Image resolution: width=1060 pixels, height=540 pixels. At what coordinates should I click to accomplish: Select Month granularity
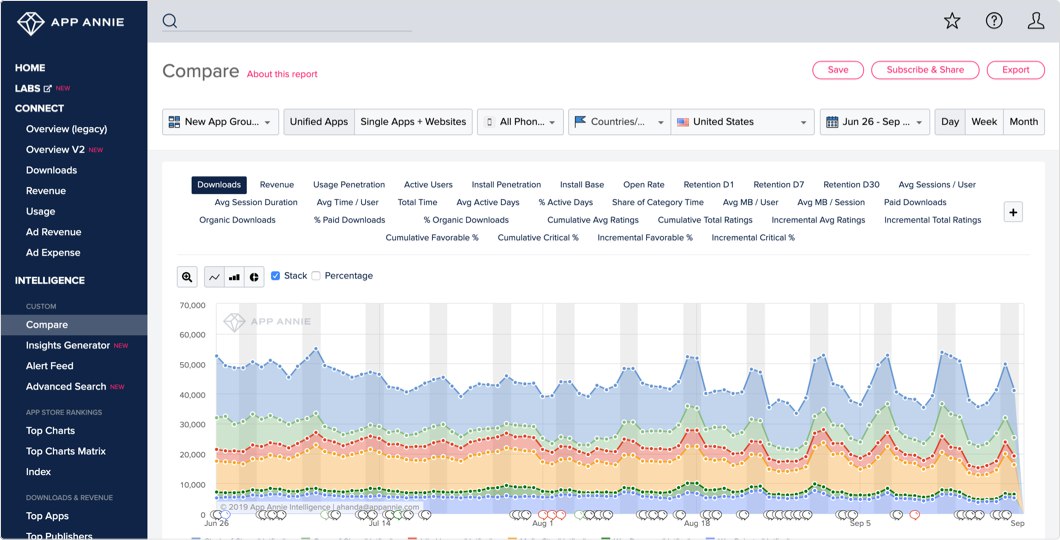1023,122
